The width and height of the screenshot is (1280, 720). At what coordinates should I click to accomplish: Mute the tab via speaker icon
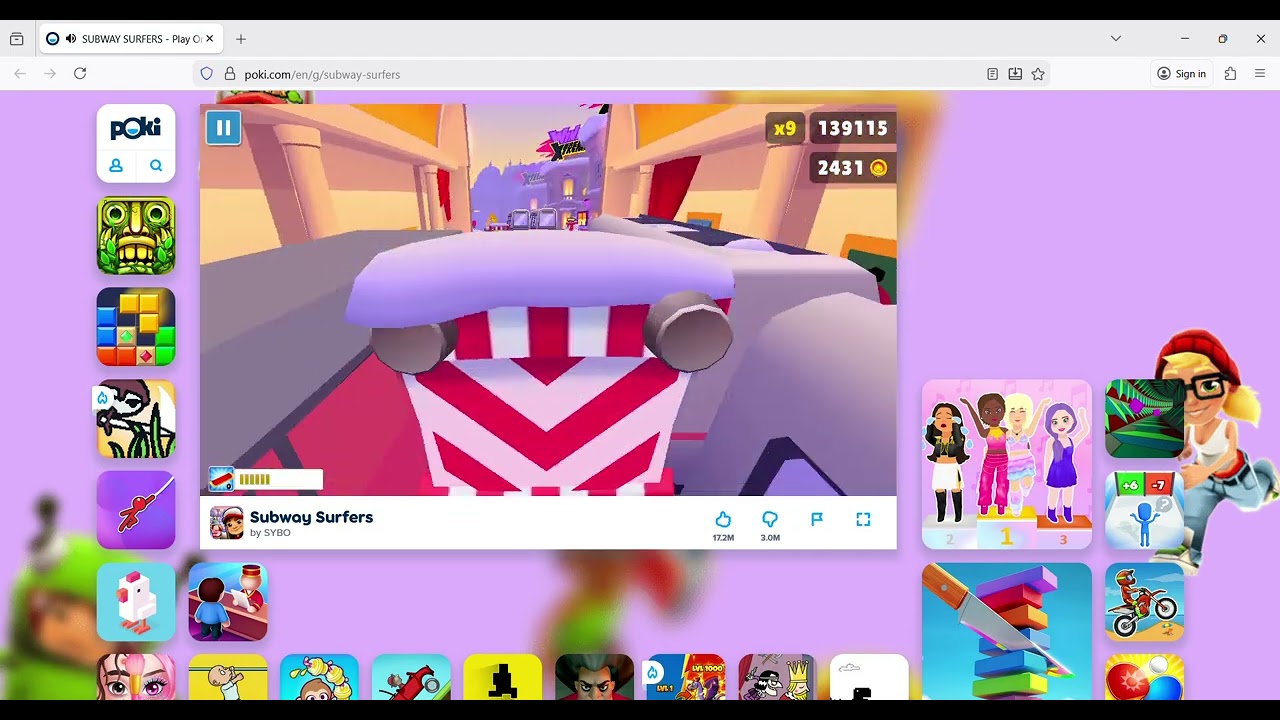71,39
